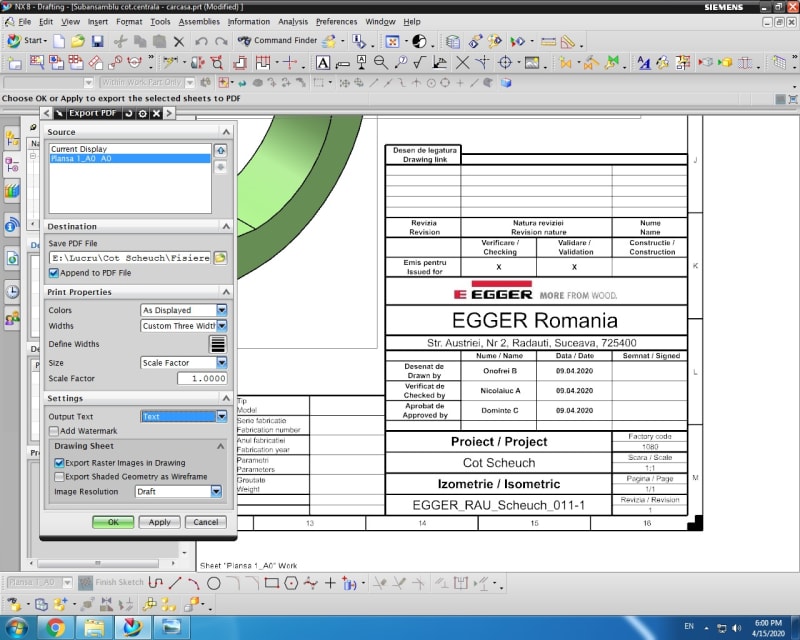
Task: Click the Reset icon in the Export PDF title bar
Action: point(129,113)
